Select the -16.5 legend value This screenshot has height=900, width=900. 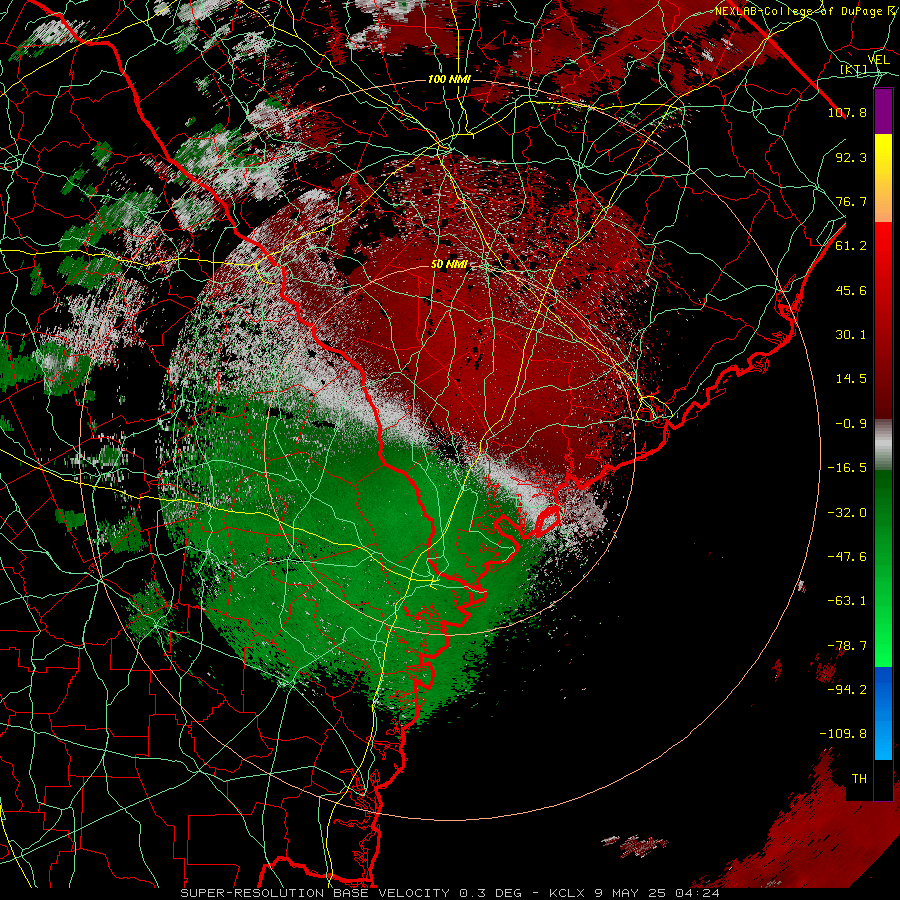click(847, 468)
